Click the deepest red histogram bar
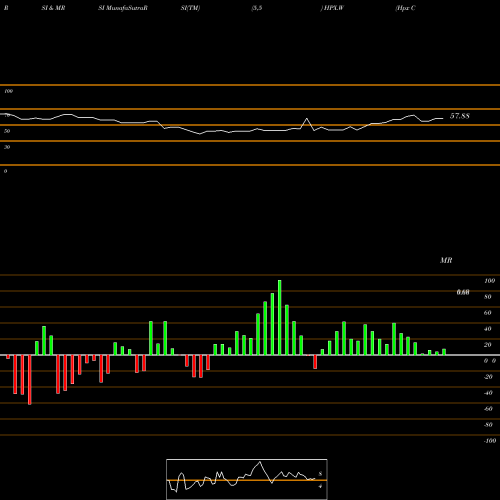 coord(30,380)
